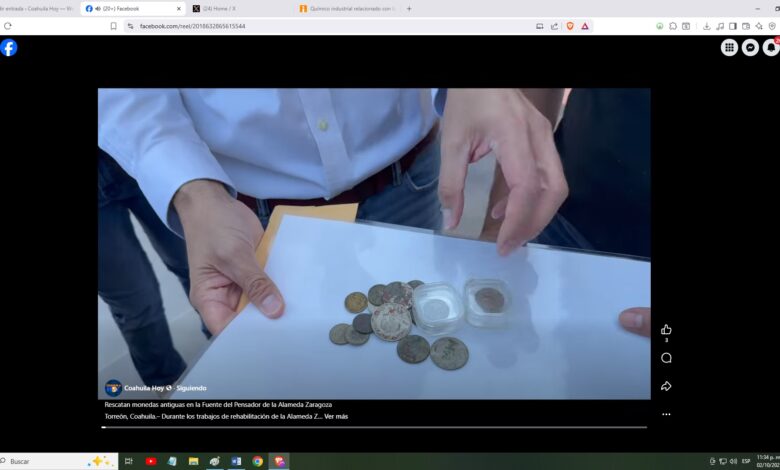The image size is (780, 470).
Task: Click the facebook.com URL address field
Action: pos(300,26)
